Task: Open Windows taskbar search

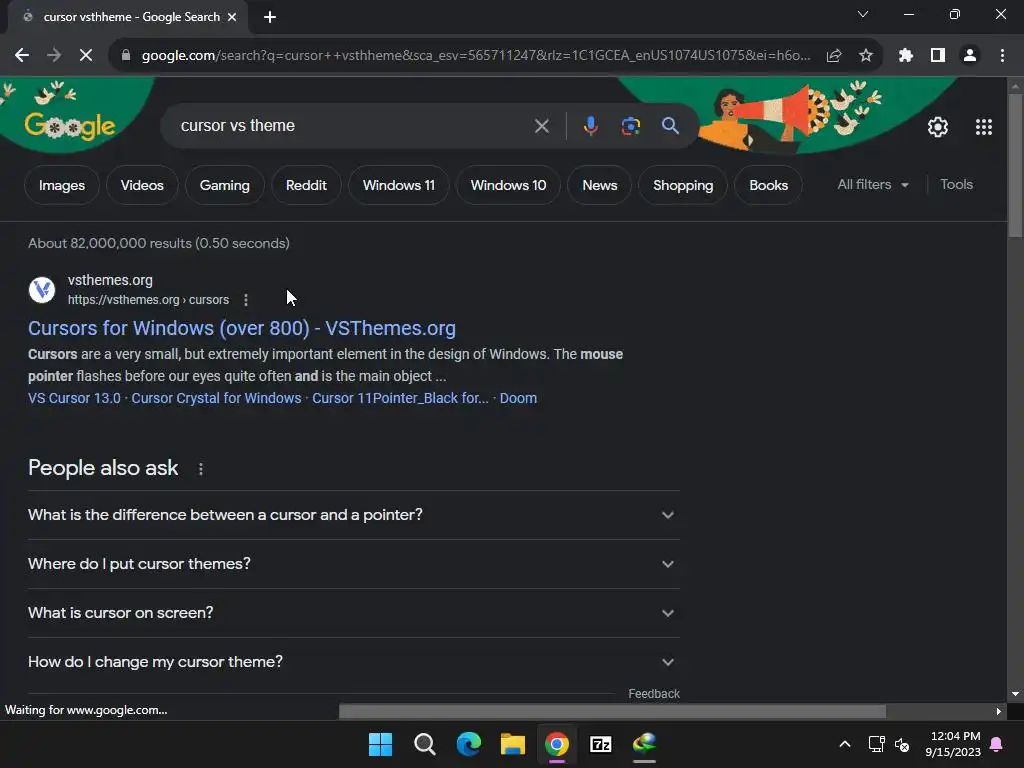Action: [424, 744]
